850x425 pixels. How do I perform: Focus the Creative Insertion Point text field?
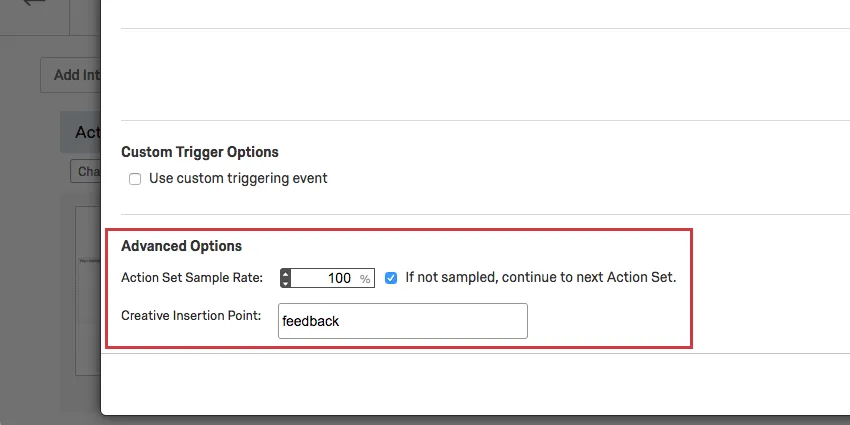point(402,321)
